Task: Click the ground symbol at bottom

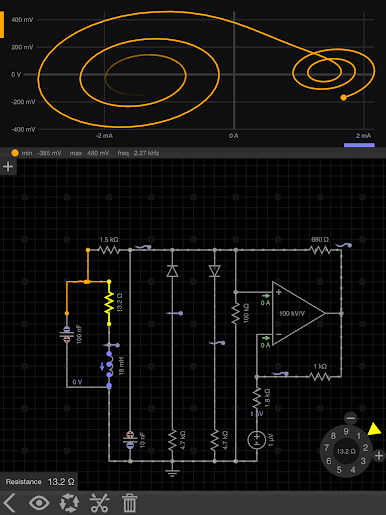Action: tap(172, 471)
